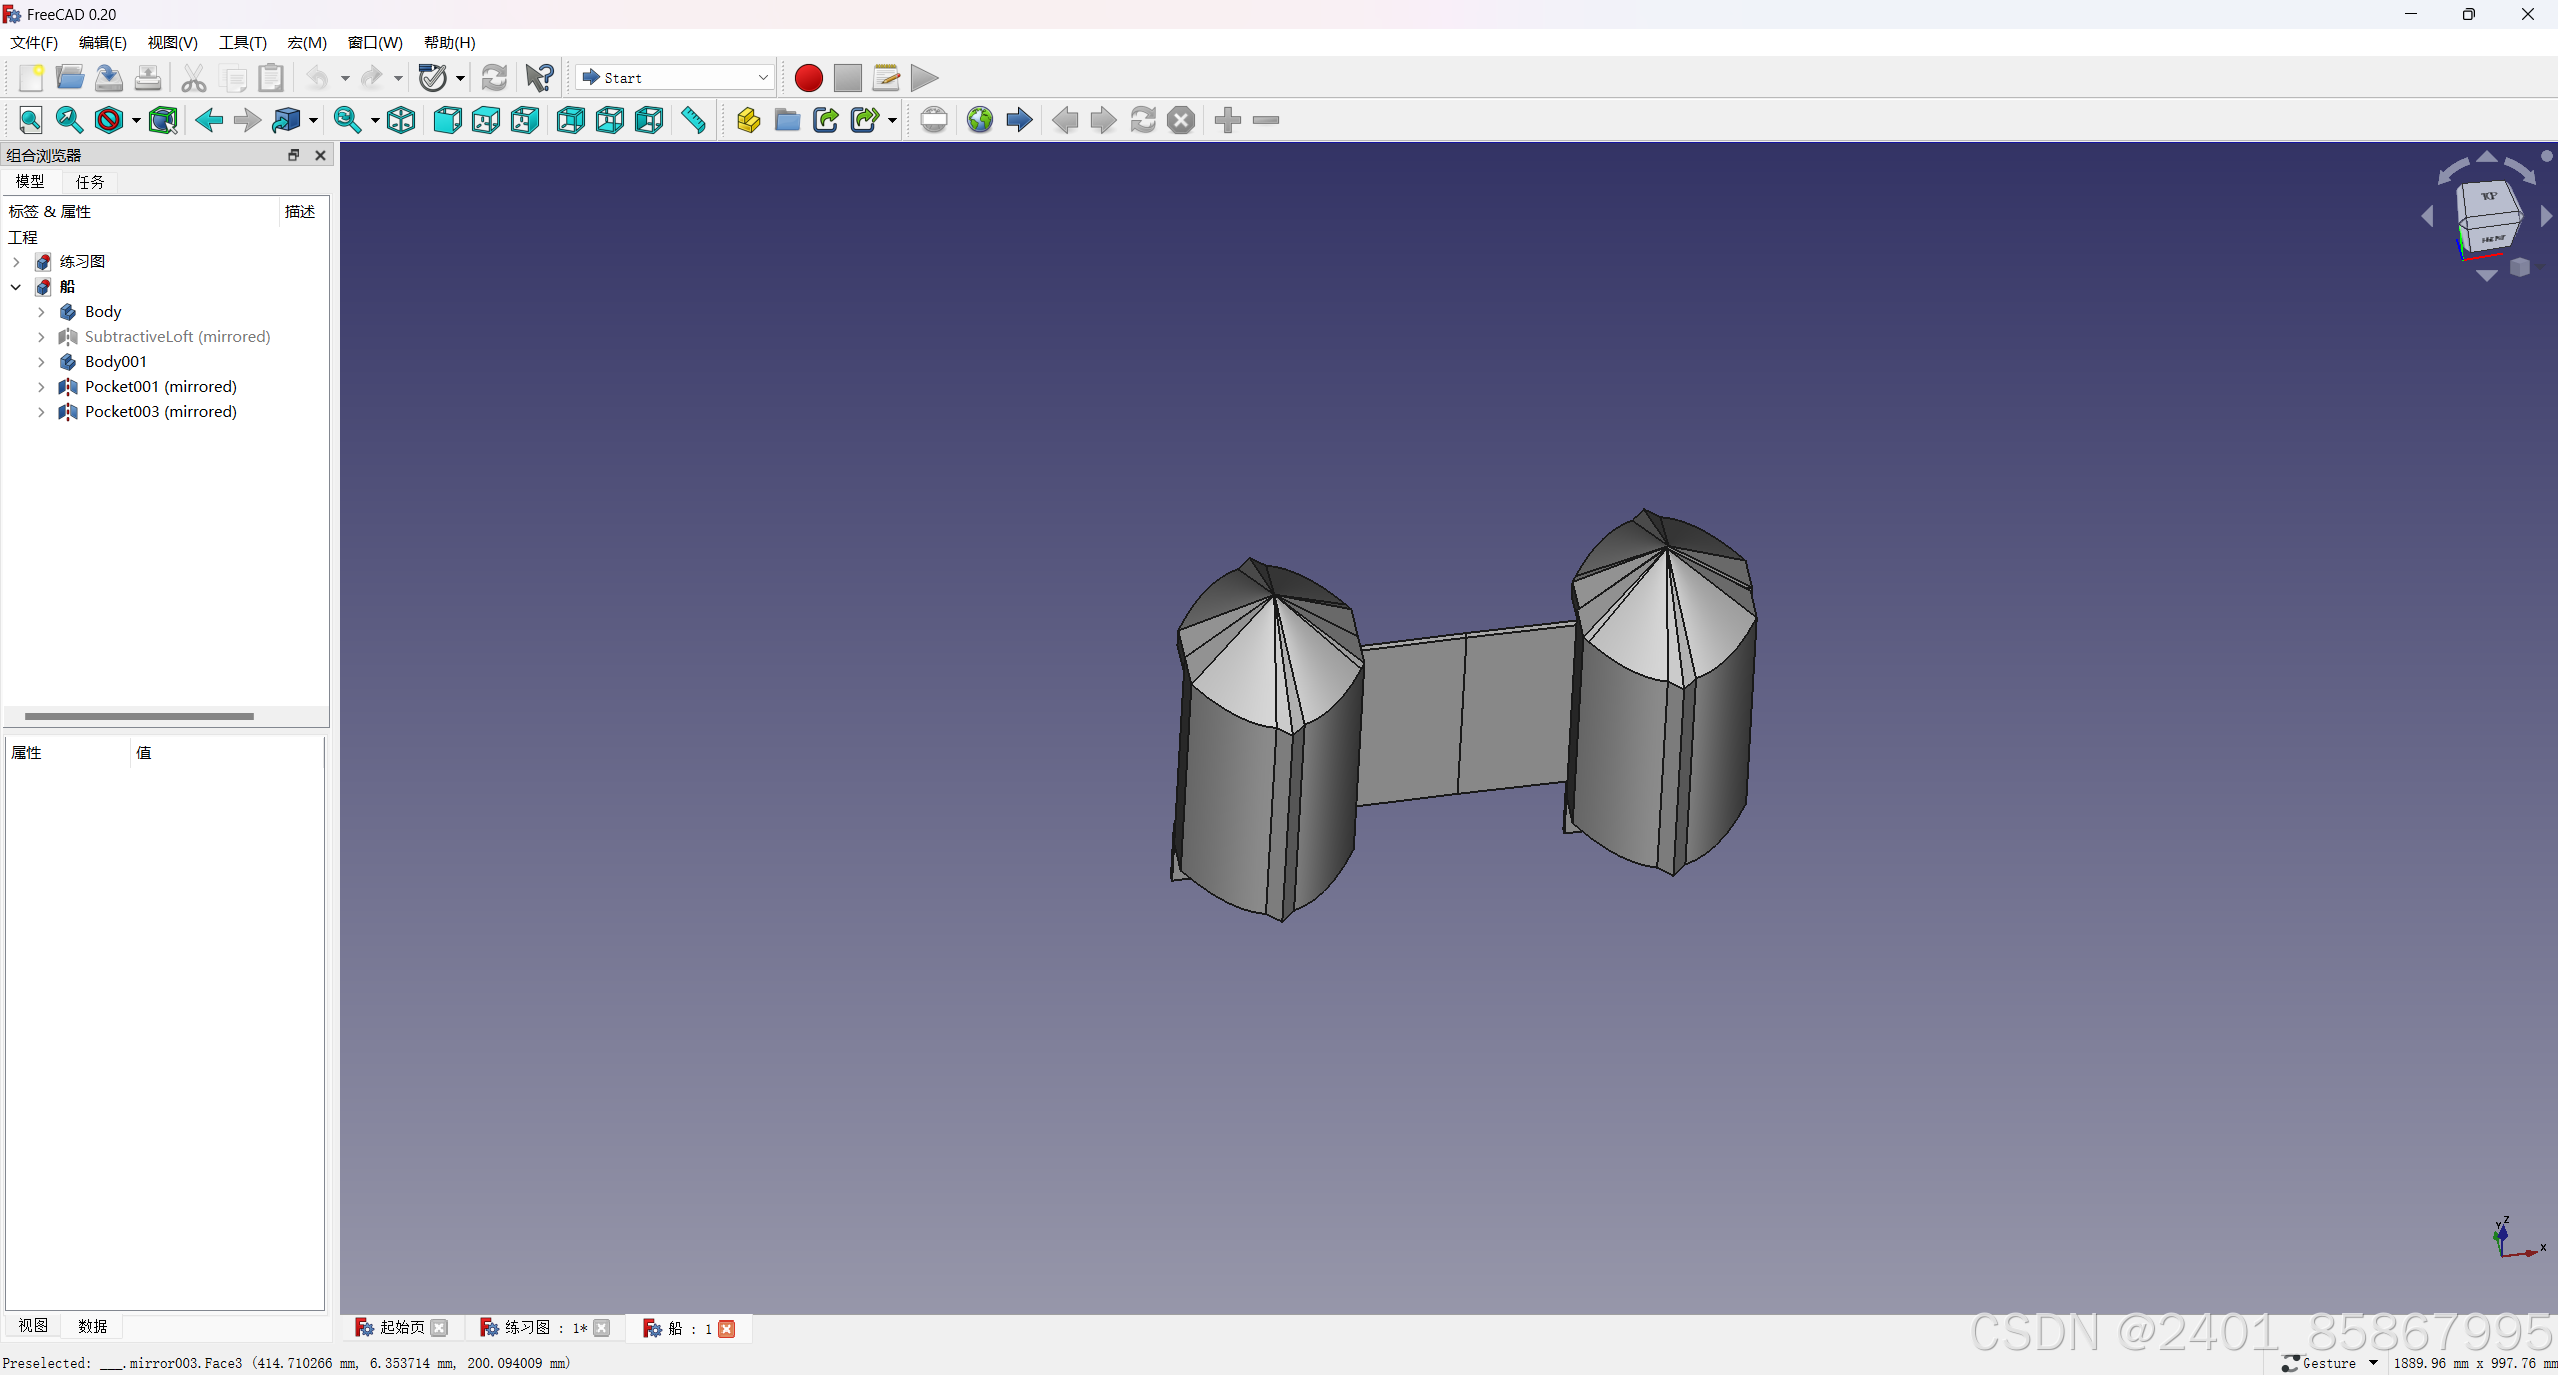Open the web browser globe icon
The image size is (2558, 1375).
[x=980, y=120]
